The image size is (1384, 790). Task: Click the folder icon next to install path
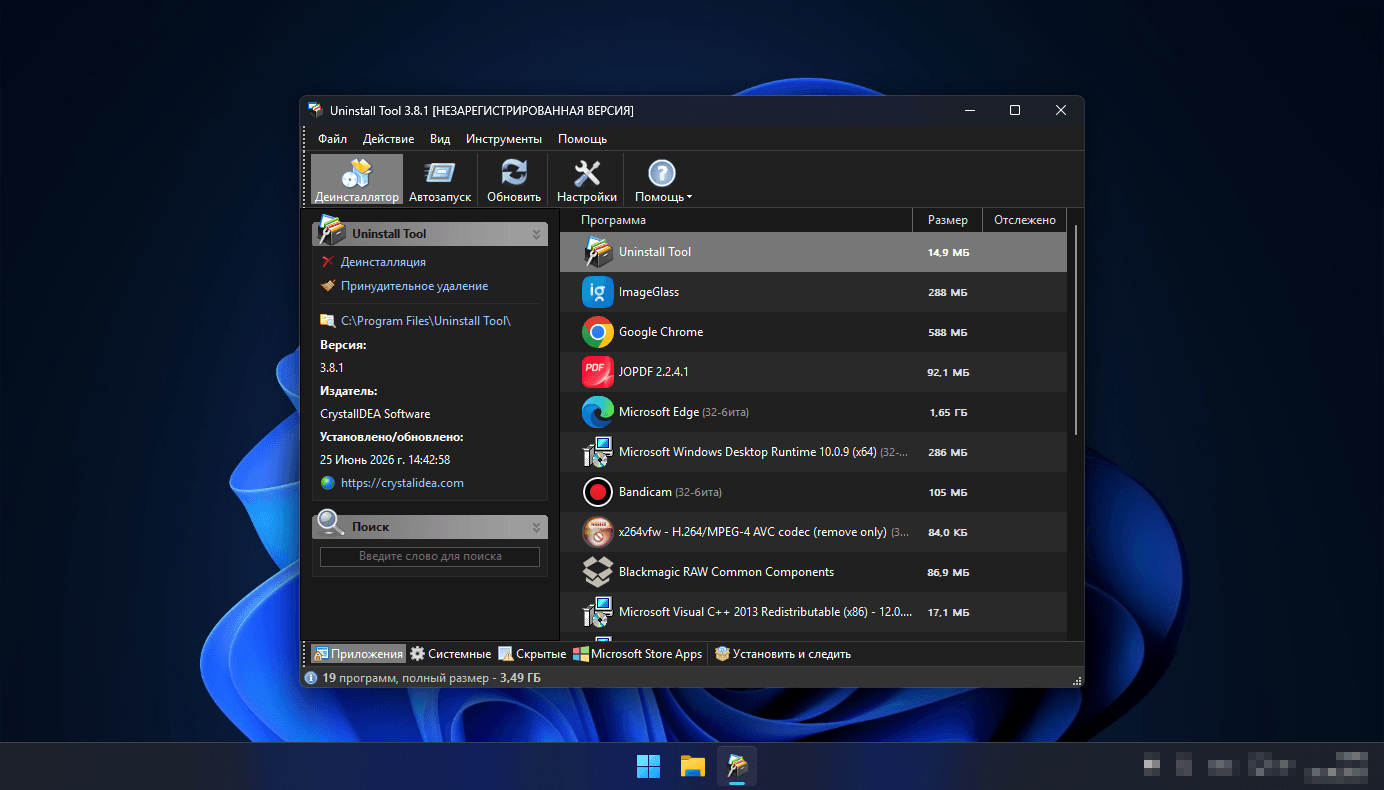click(x=327, y=321)
